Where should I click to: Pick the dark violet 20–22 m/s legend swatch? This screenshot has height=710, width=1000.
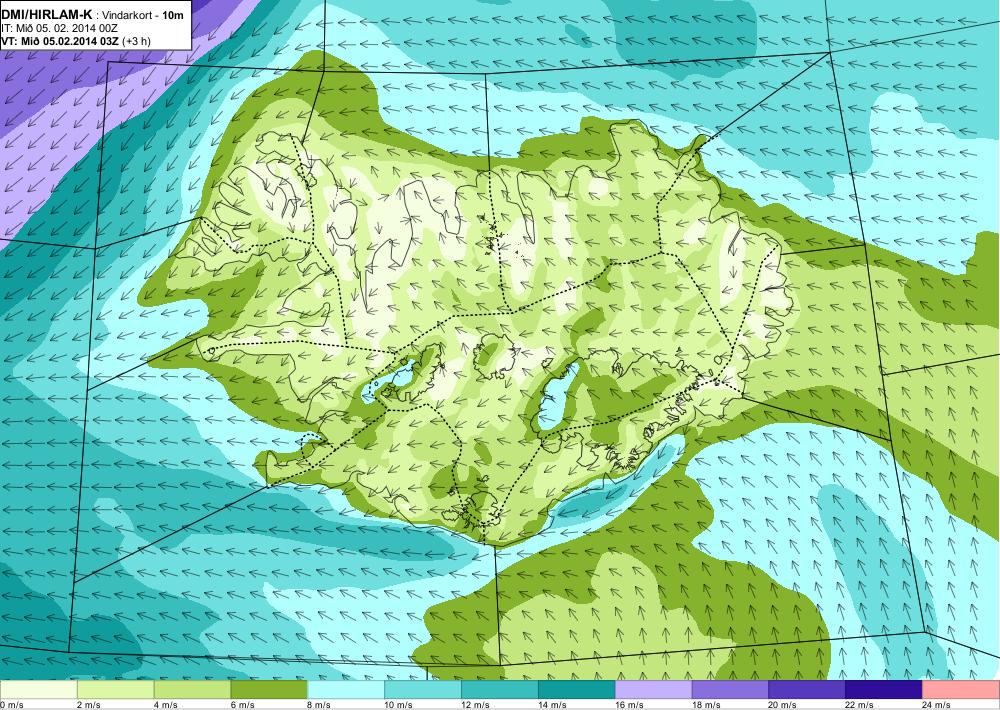[x=807, y=690]
